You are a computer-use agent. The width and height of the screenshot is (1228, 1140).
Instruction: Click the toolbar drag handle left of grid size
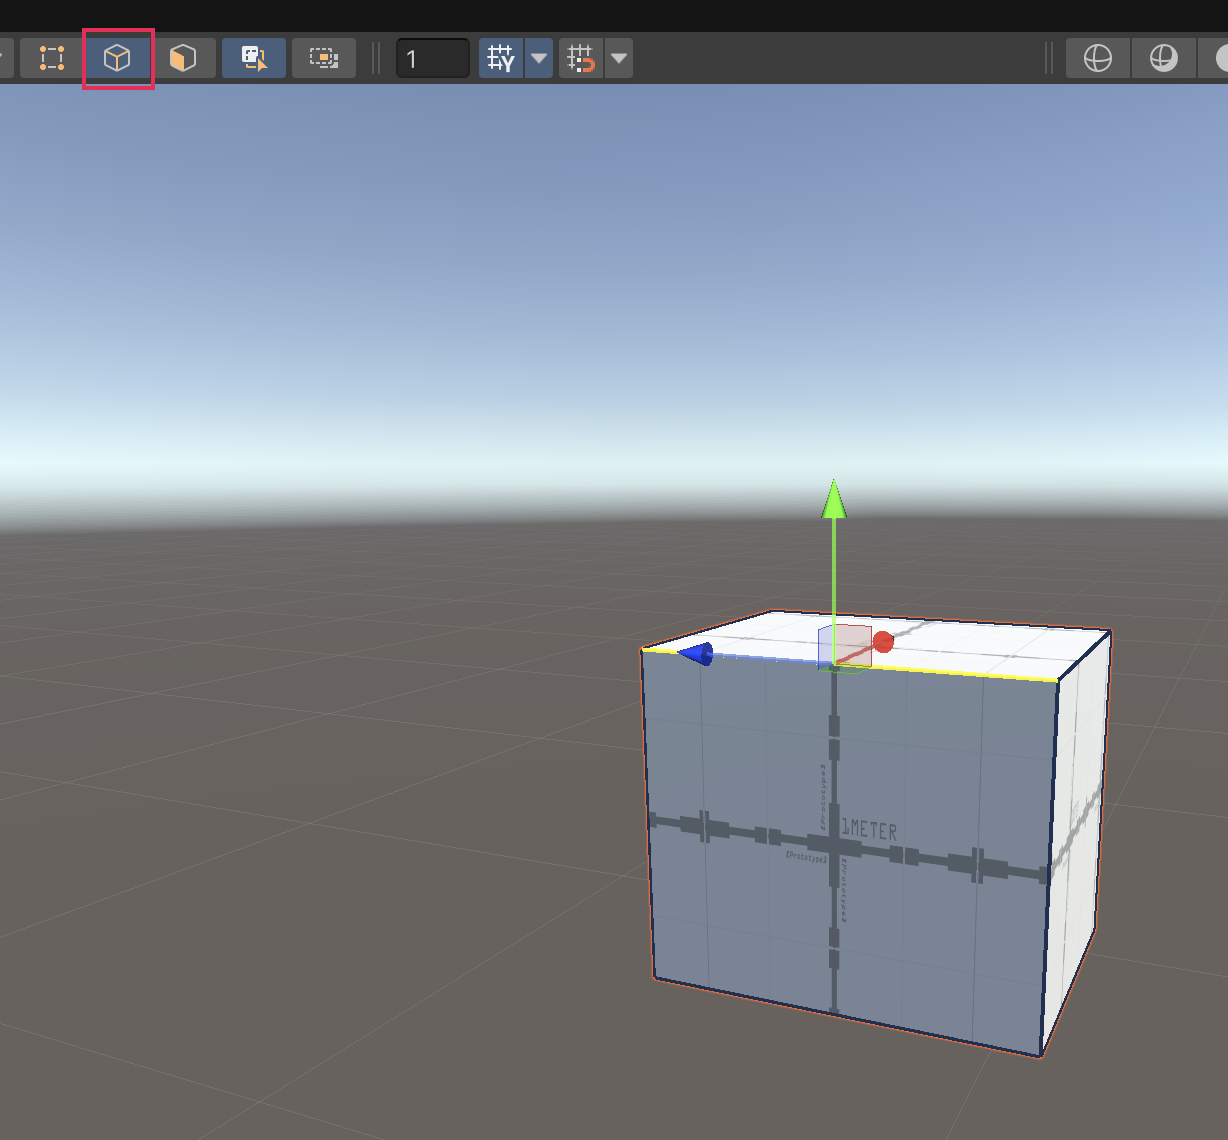point(376,58)
